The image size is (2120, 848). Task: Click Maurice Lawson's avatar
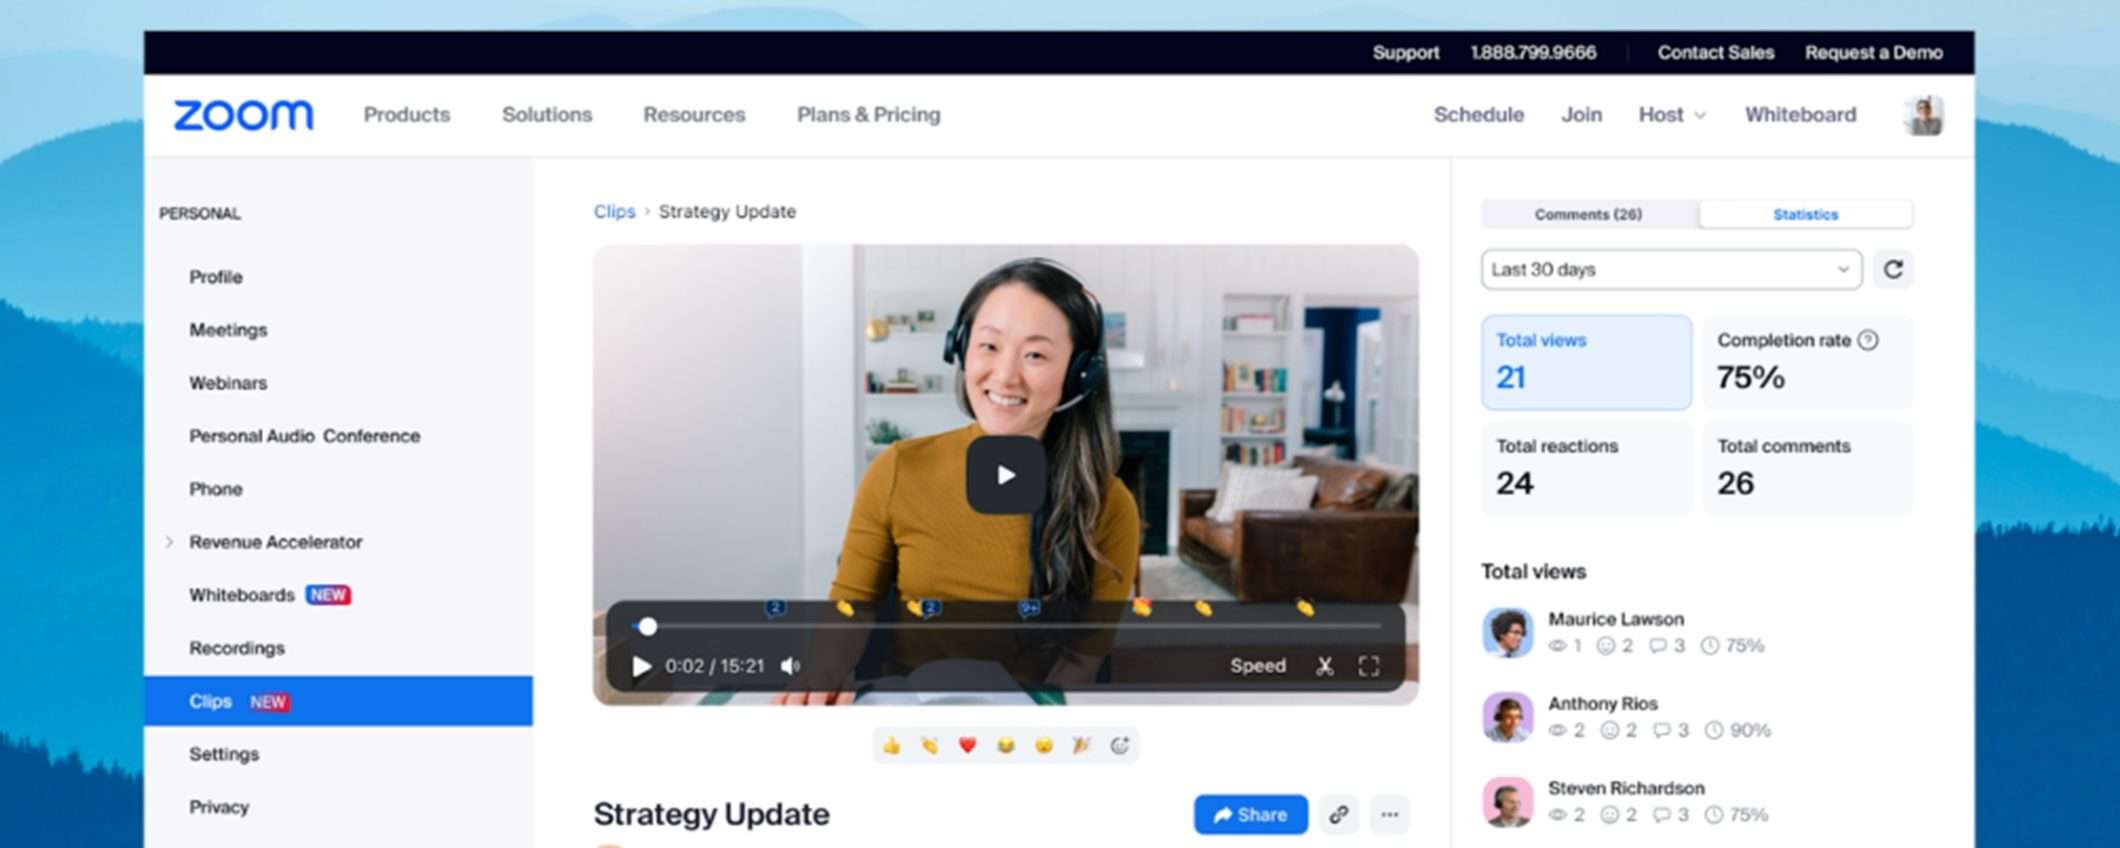pos(1507,632)
